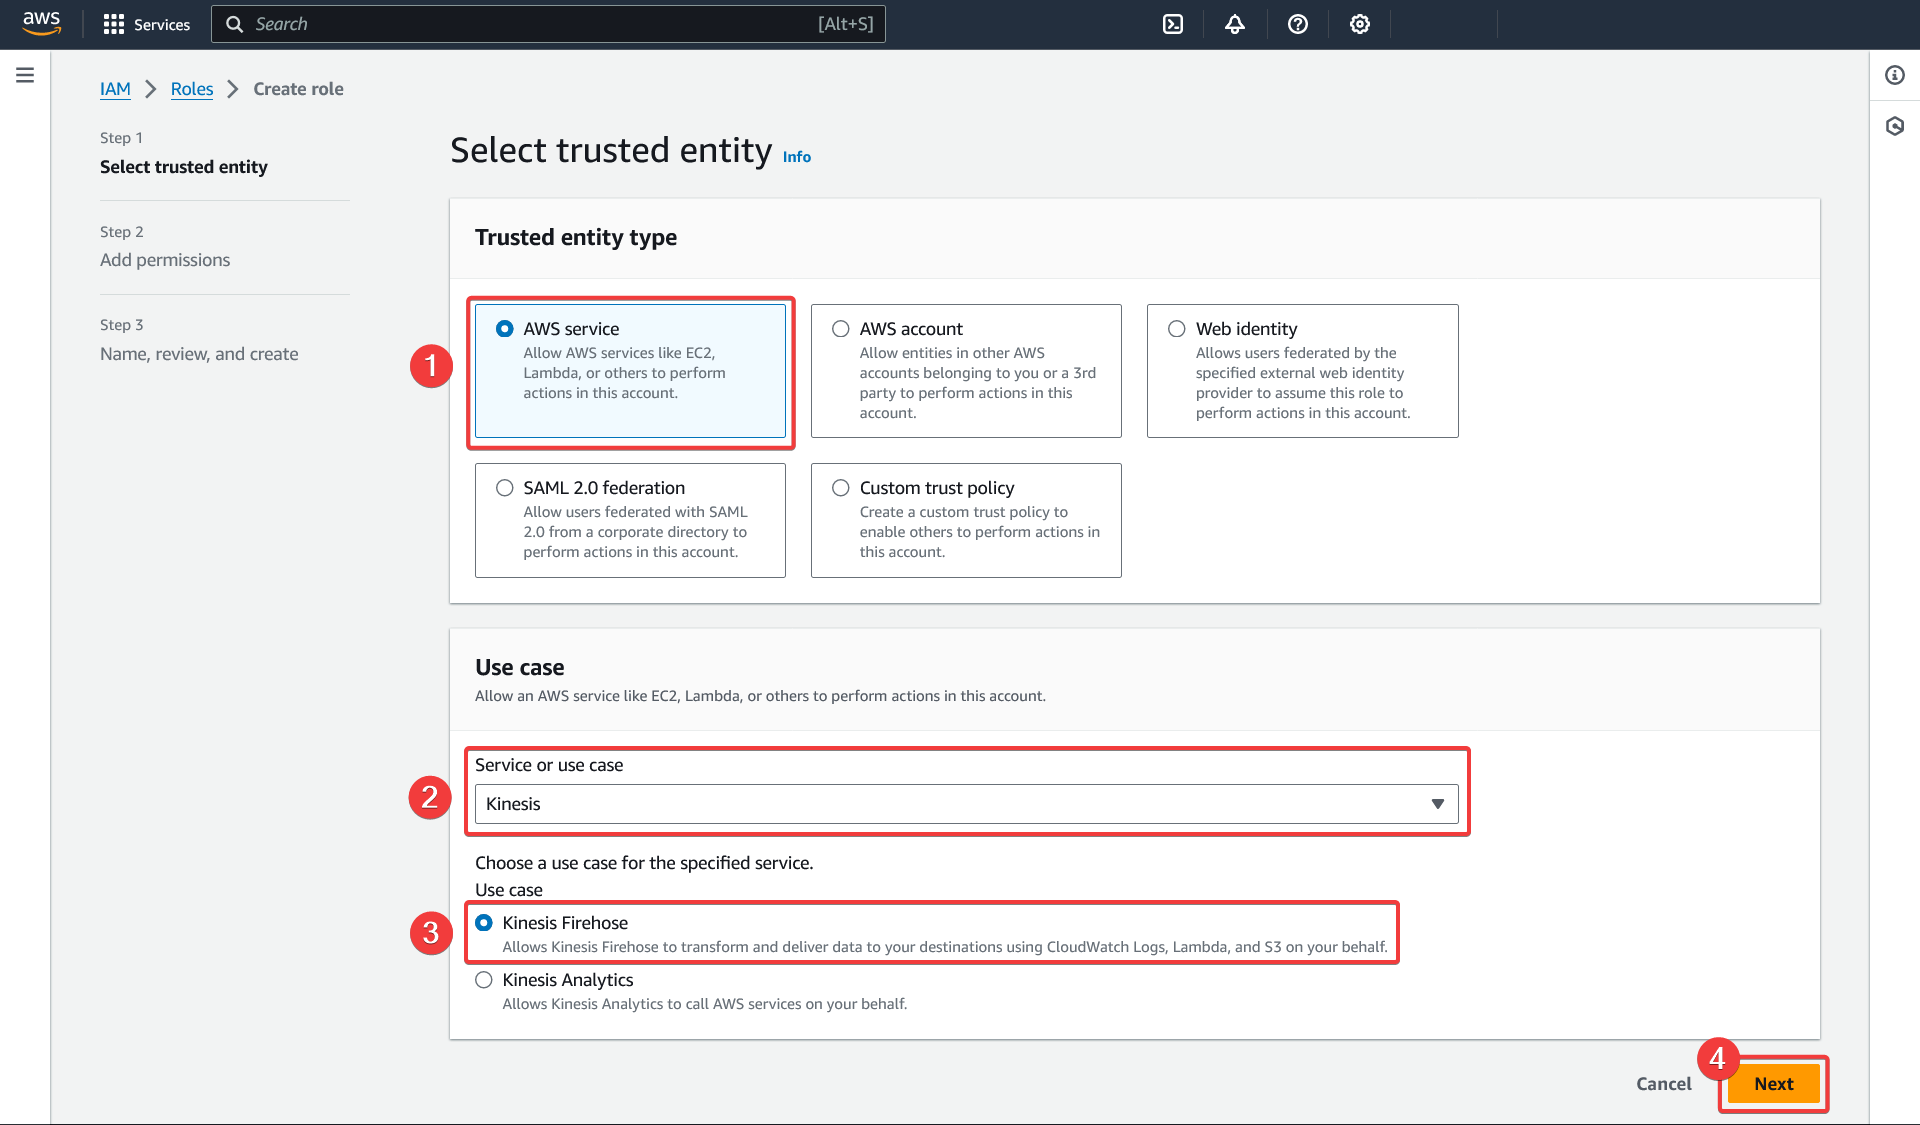Select the AWS account radio button
The height and width of the screenshot is (1125, 1920).
841,329
